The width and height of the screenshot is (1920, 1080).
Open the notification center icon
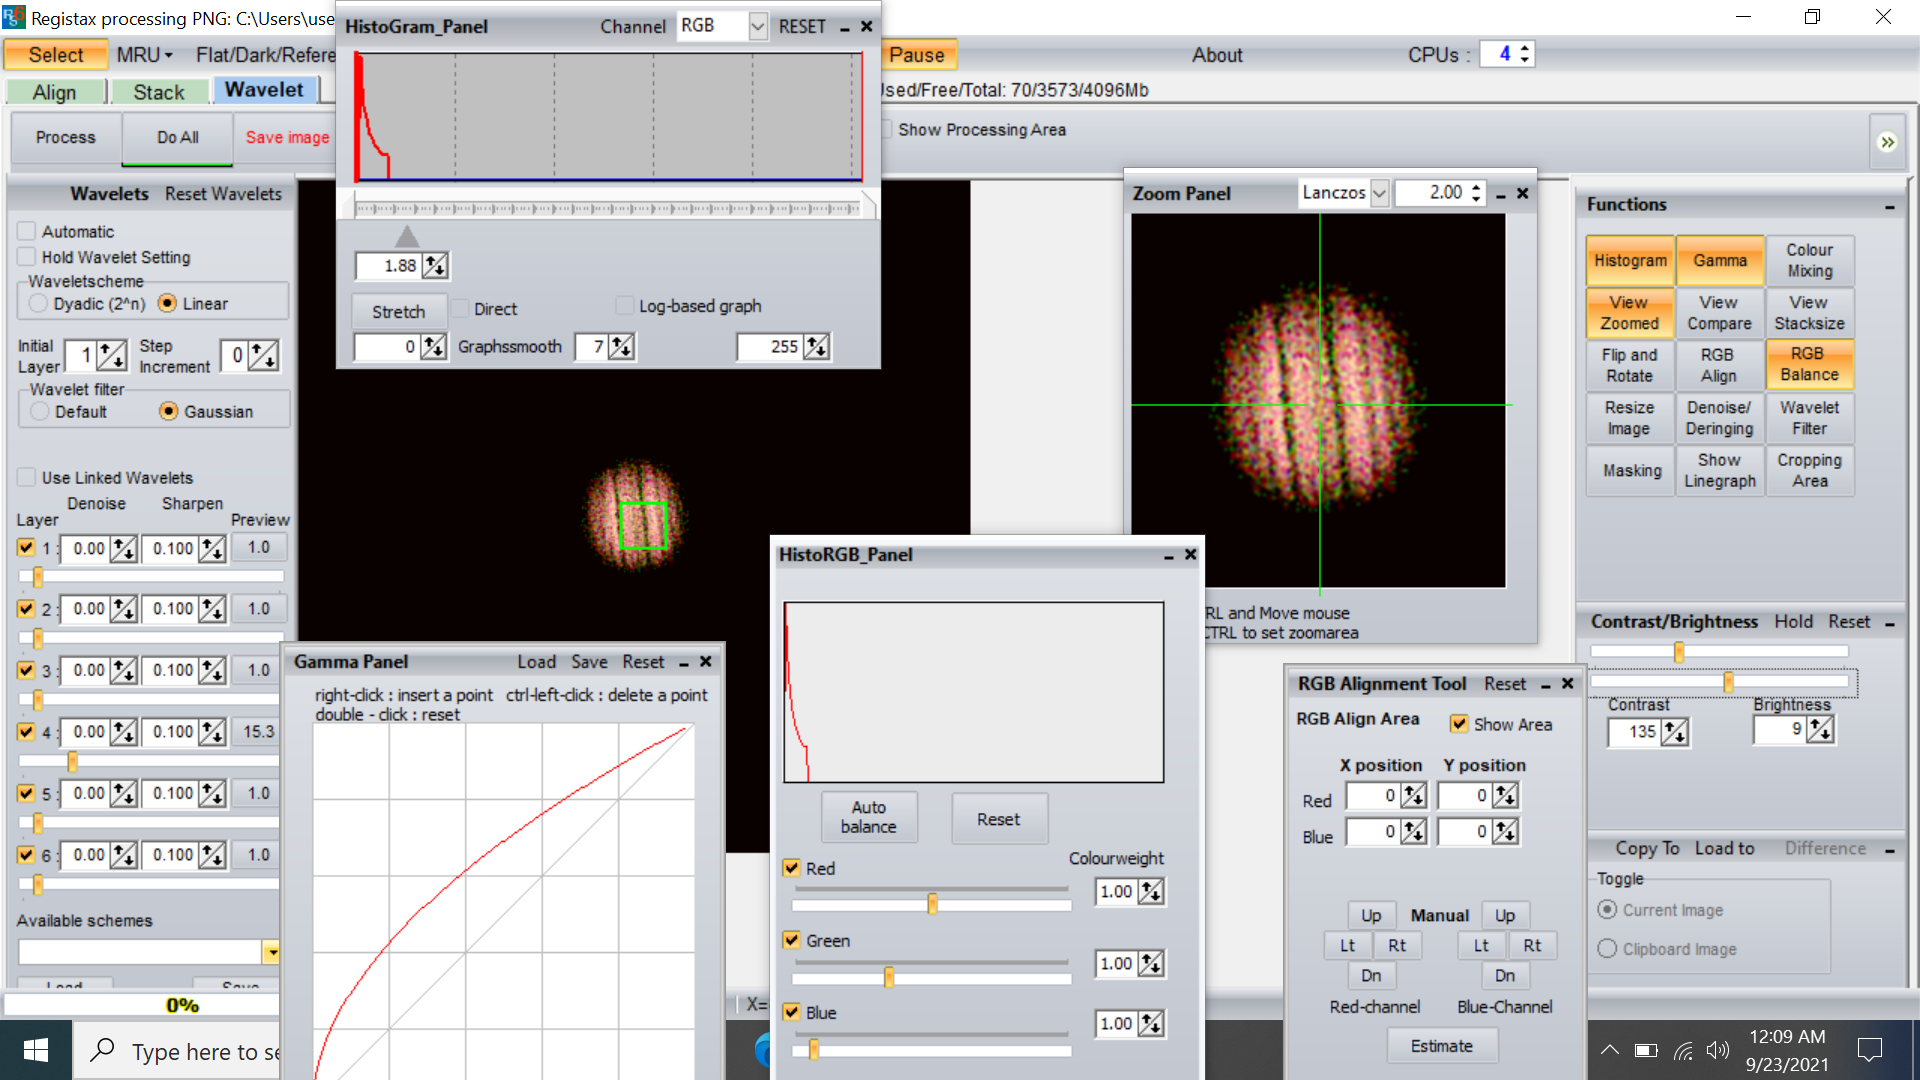click(x=1869, y=1050)
